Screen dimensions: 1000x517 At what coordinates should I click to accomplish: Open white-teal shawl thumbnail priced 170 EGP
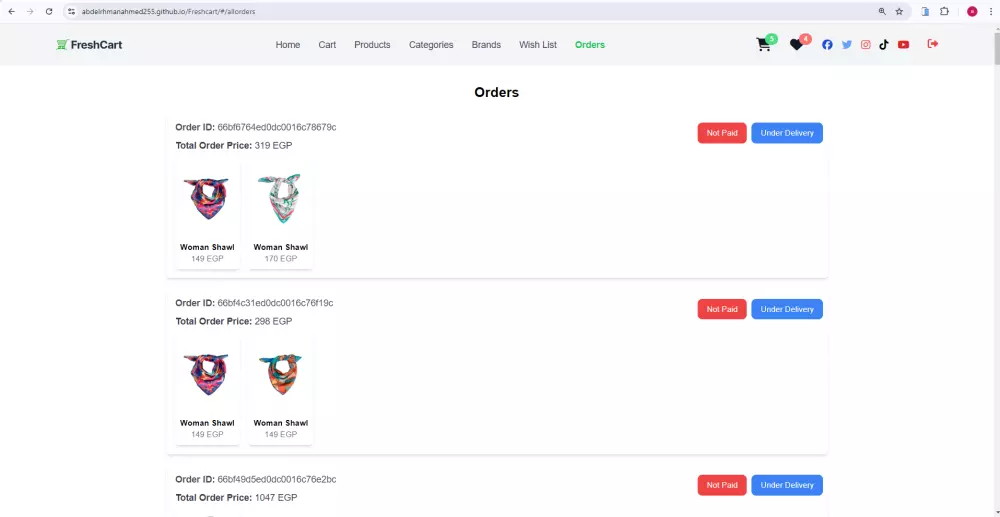click(281, 198)
